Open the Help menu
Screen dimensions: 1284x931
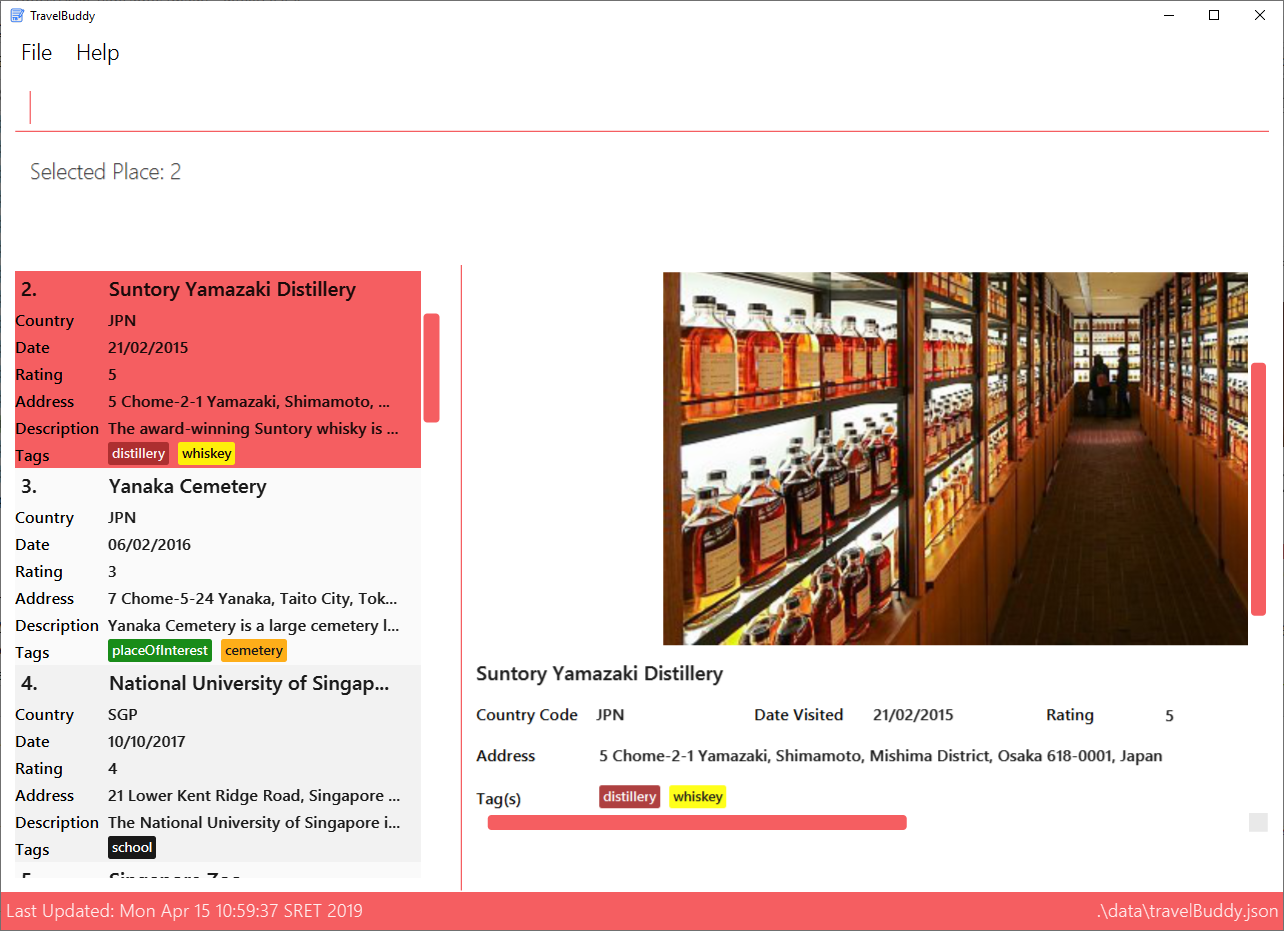tap(98, 53)
